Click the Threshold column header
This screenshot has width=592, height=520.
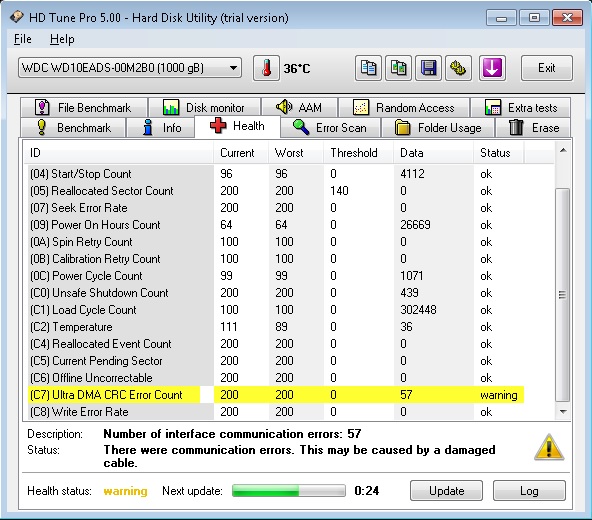click(x=359, y=153)
